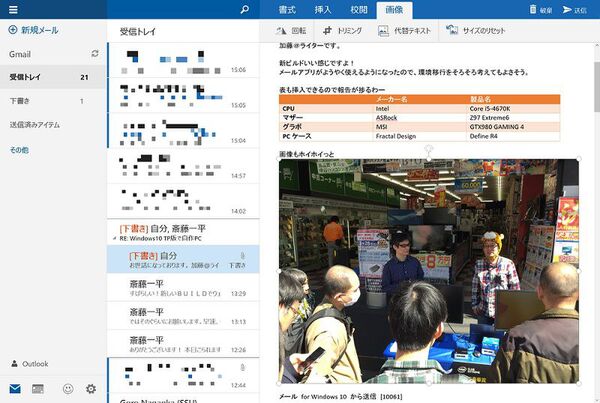Open 斎藤一平 message from 13:13
Viewport: 600px width, 403px height.
click(x=184, y=316)
